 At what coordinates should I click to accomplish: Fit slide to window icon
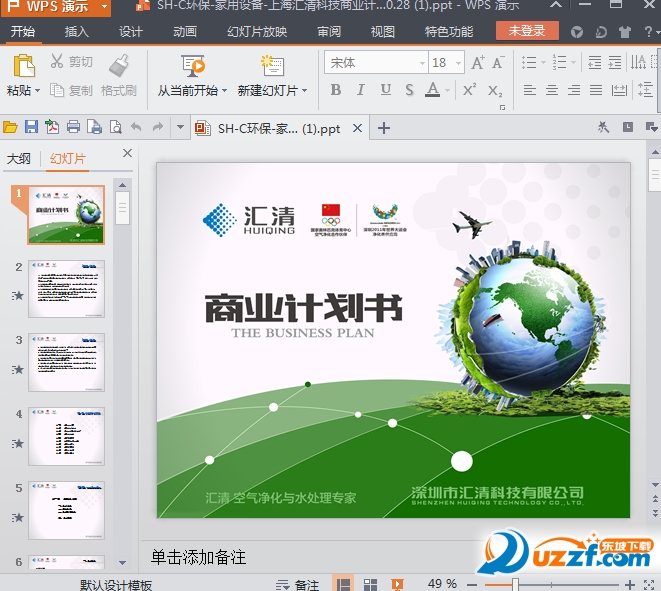(x=649, y=584)
